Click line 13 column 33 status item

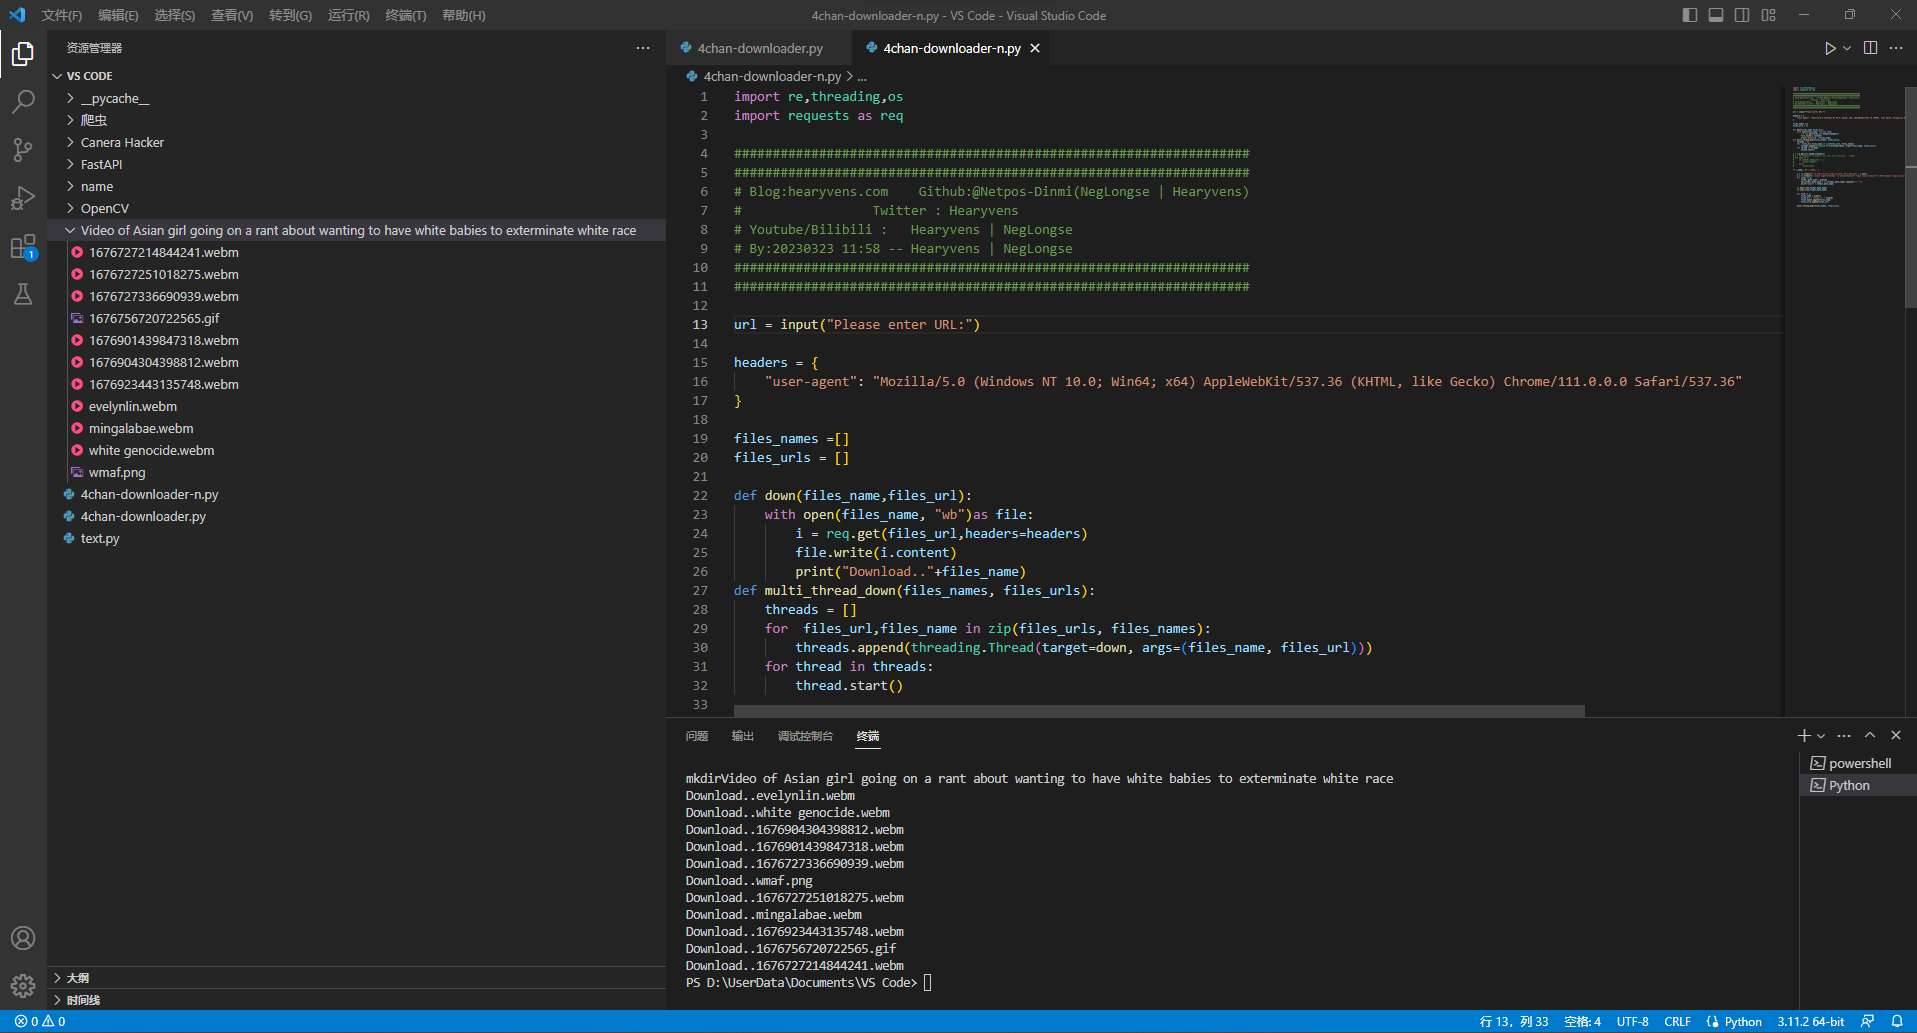(x=1514, y=1021)
